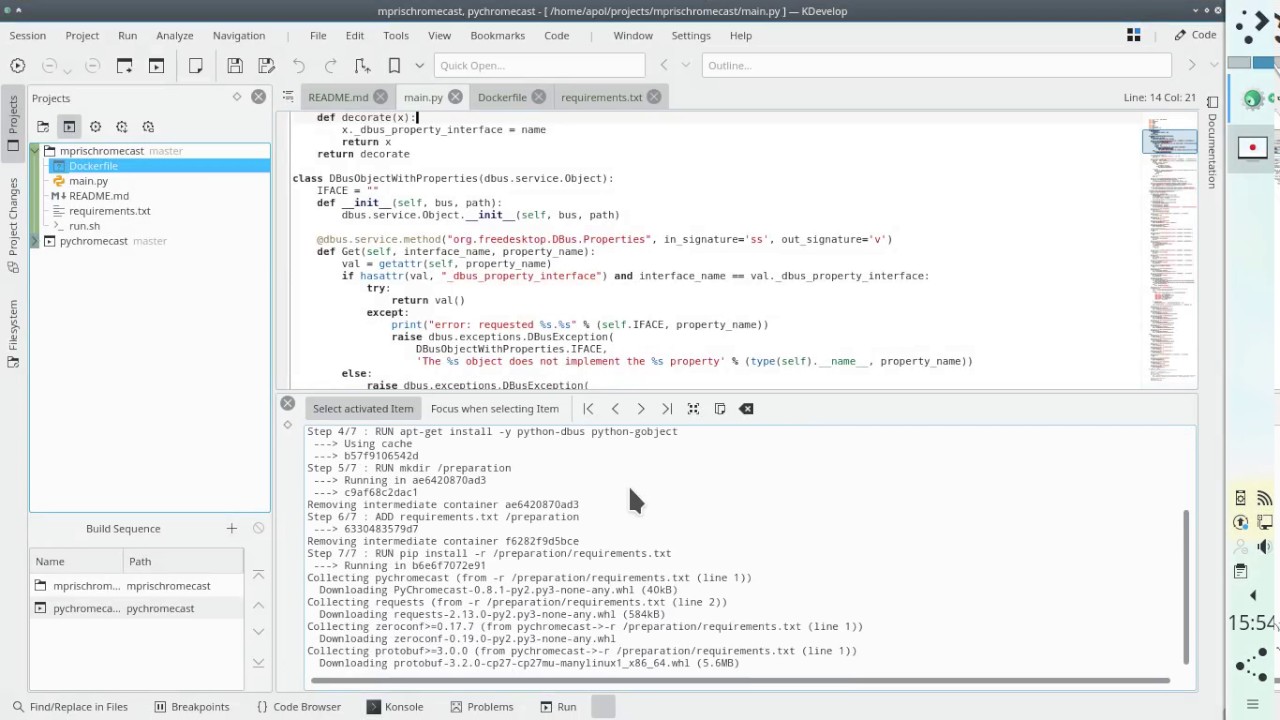Close the output tool view
Image resolution: width=1280 pixels, height=720 pixels.
click(x=288, y=403)
